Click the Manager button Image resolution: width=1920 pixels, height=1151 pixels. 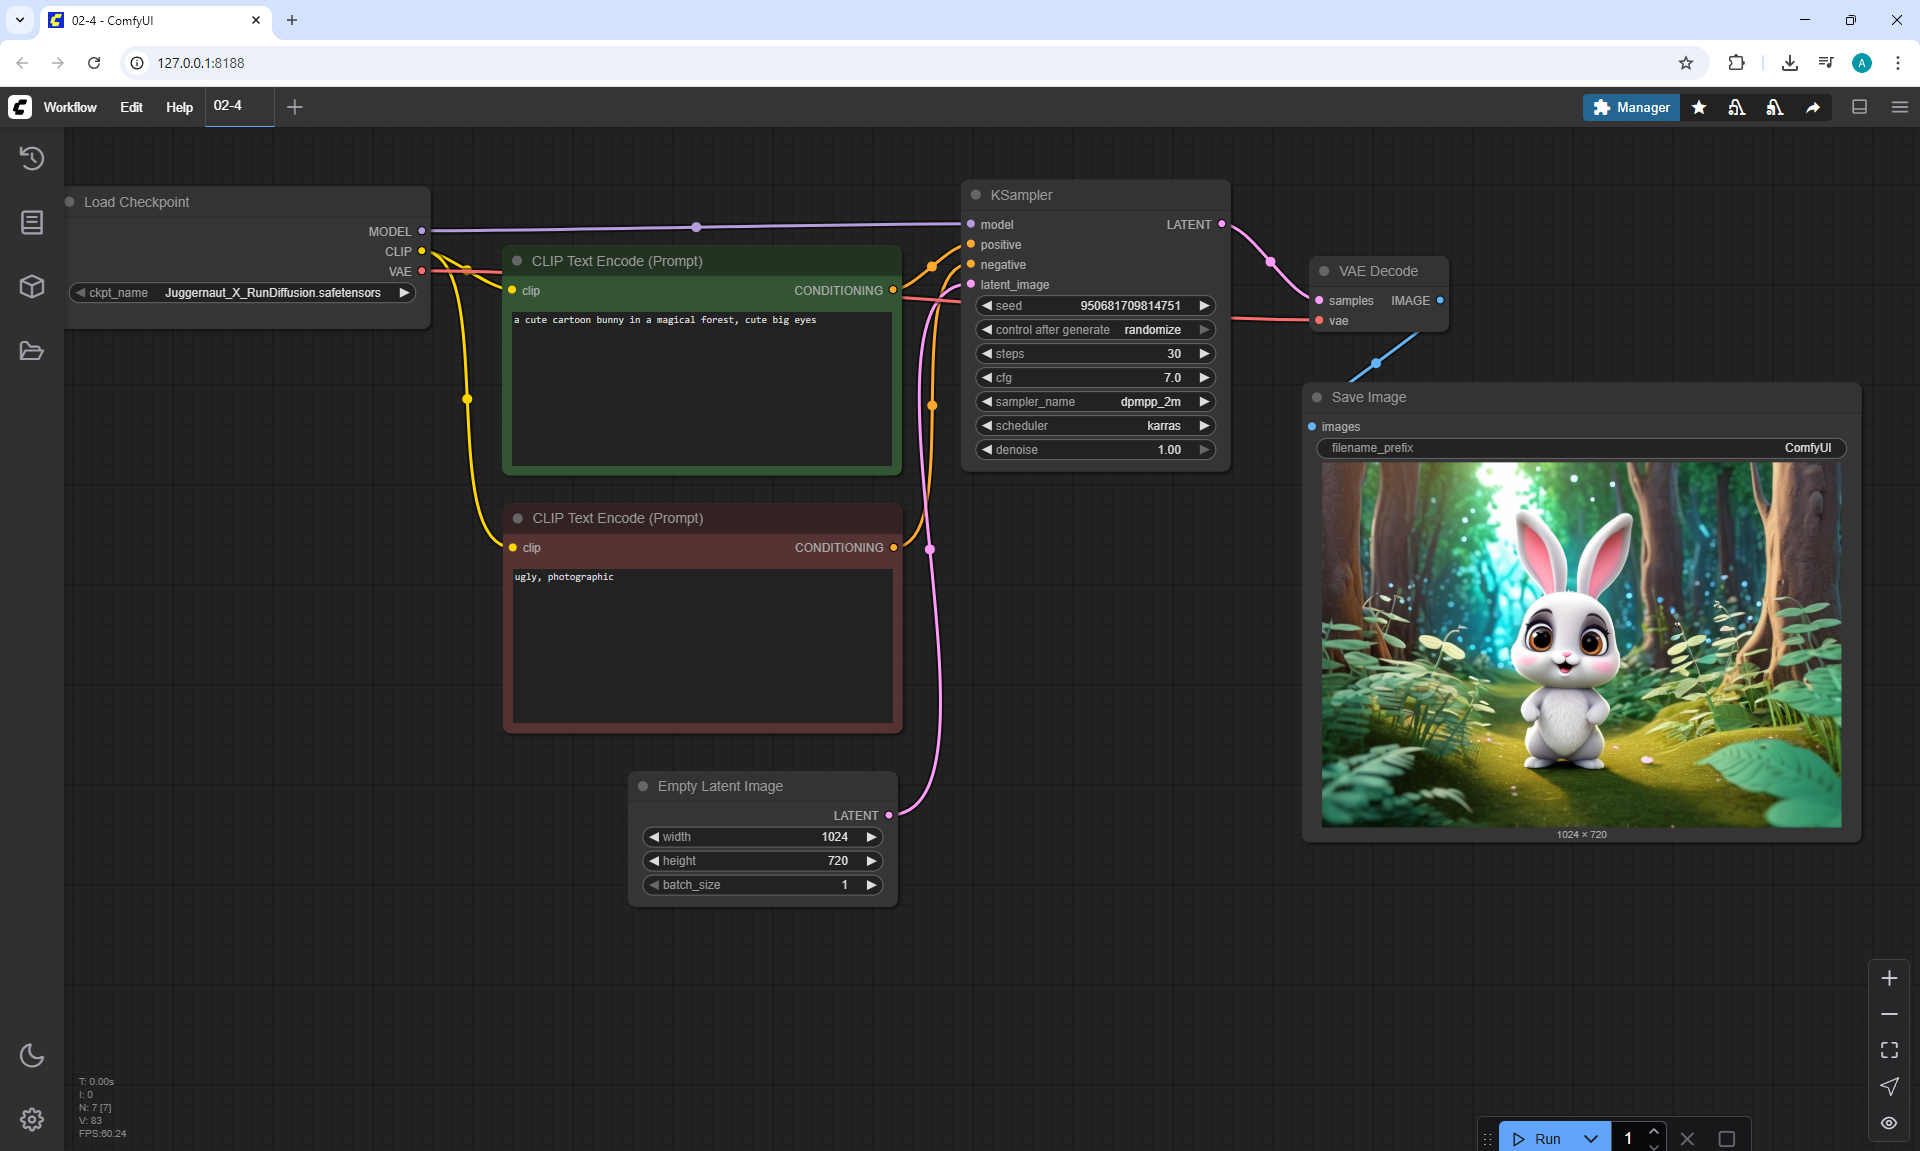(1631, 107)
